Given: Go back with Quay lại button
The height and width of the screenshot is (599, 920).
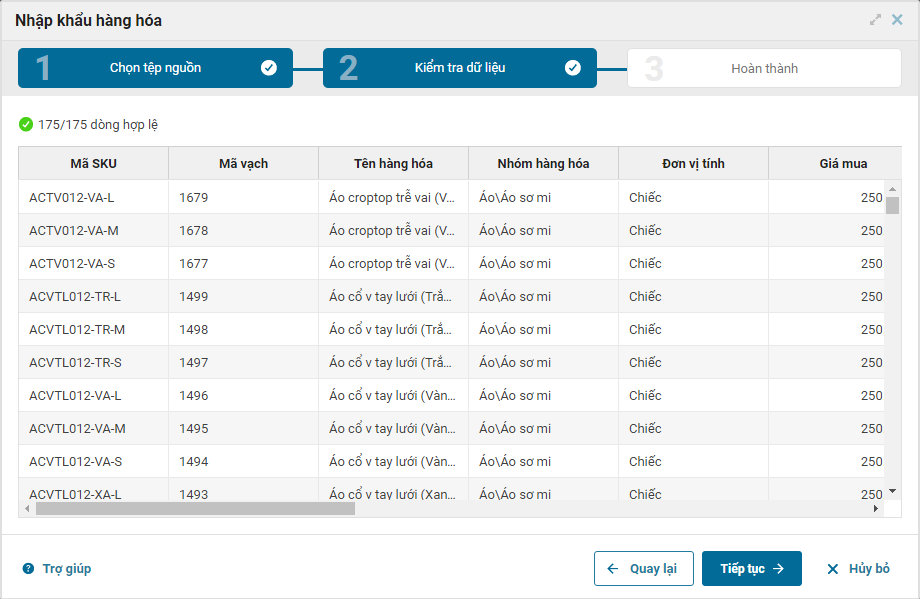Looking at the screenshot, I should pos(643,569).
